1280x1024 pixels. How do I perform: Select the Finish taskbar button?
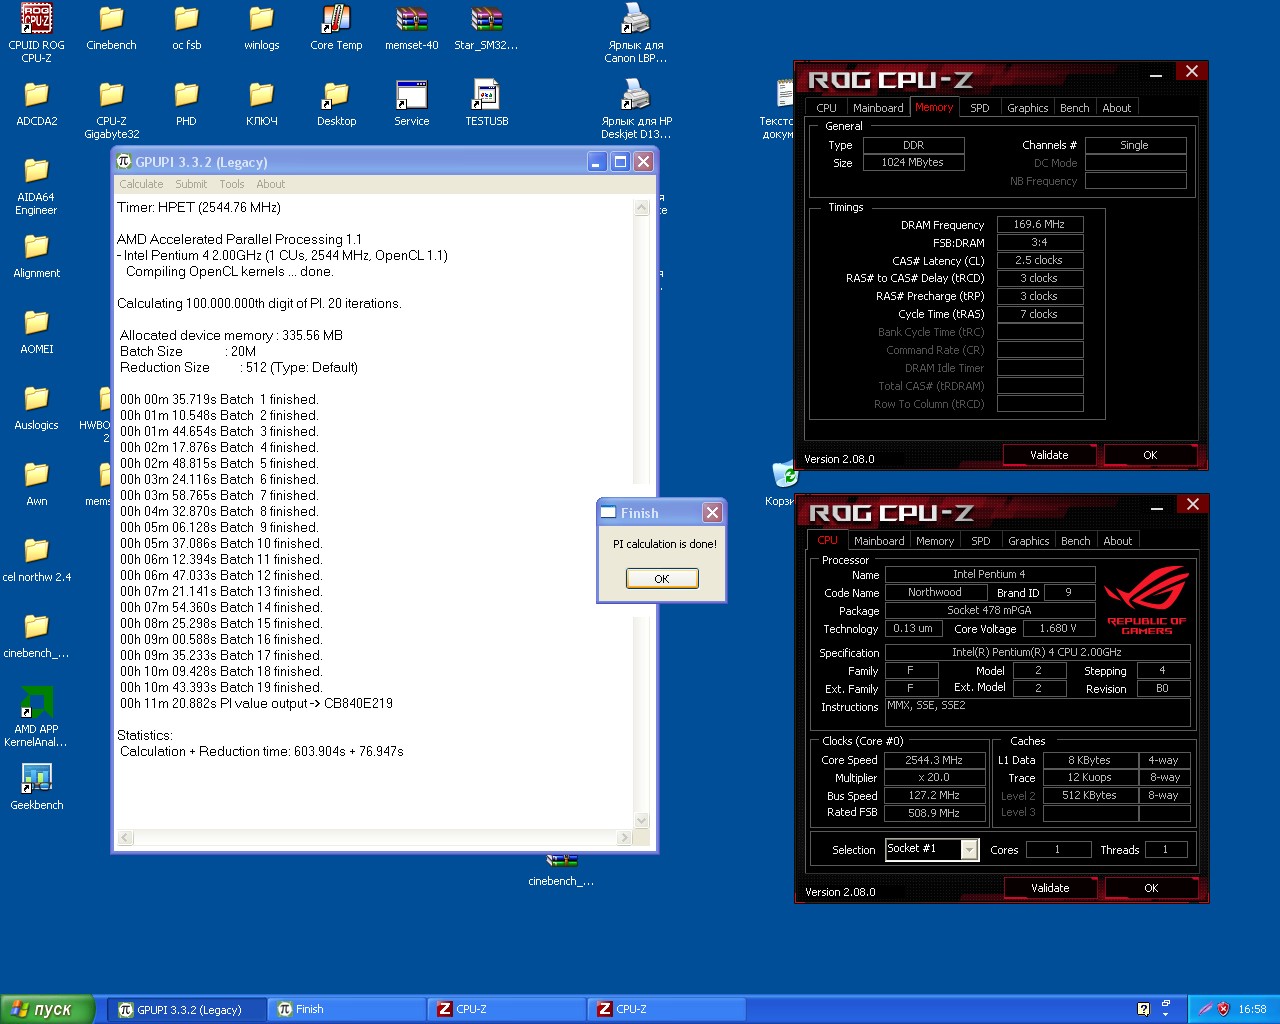(x=346, y=1009)
